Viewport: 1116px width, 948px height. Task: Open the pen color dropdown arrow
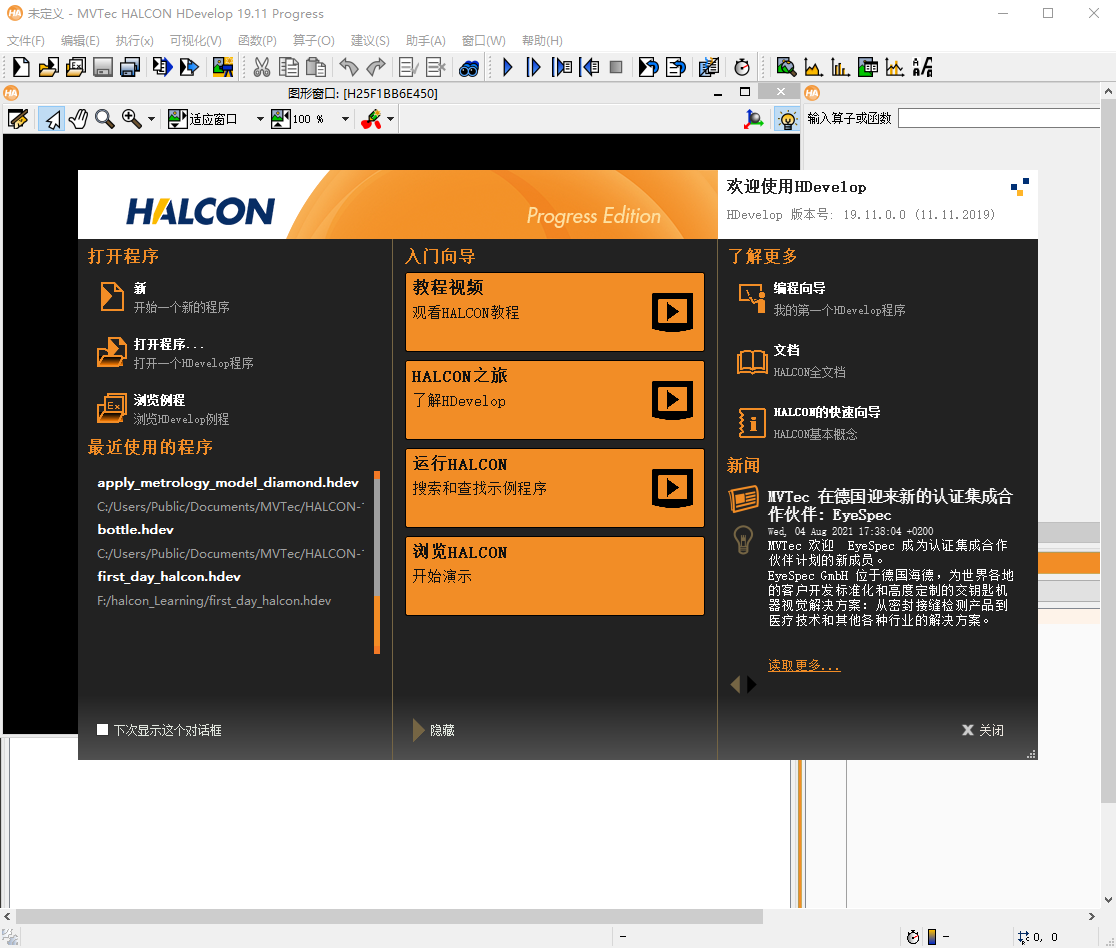tap(390, 118)
